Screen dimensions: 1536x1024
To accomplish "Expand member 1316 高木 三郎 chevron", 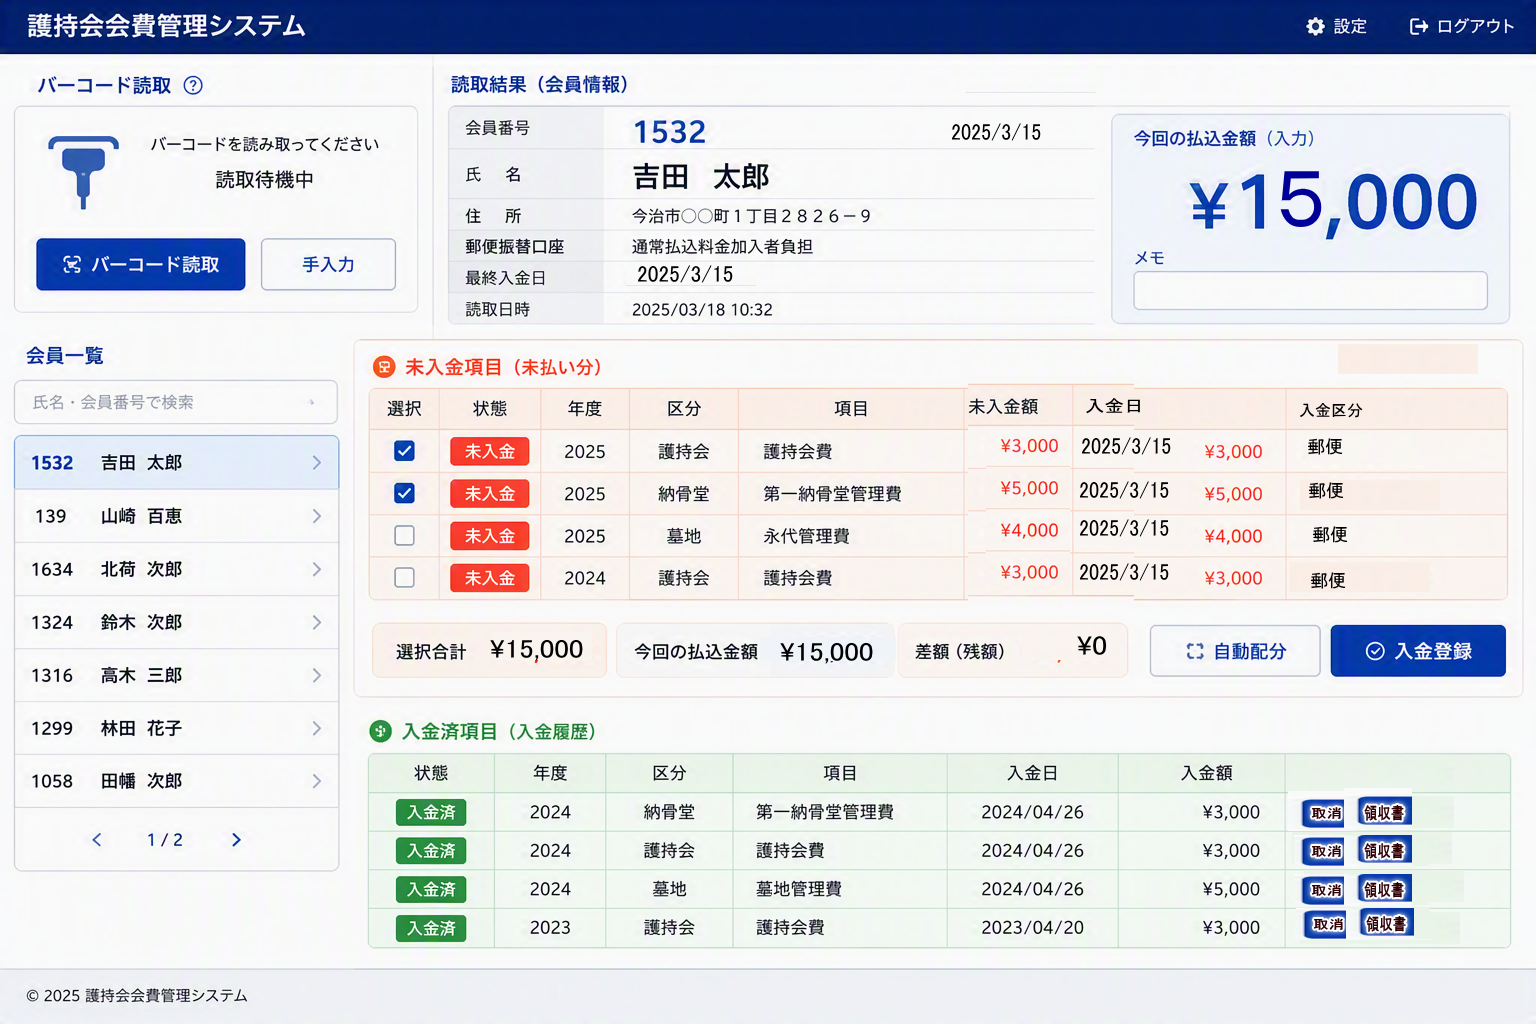I will pos(316,675).
